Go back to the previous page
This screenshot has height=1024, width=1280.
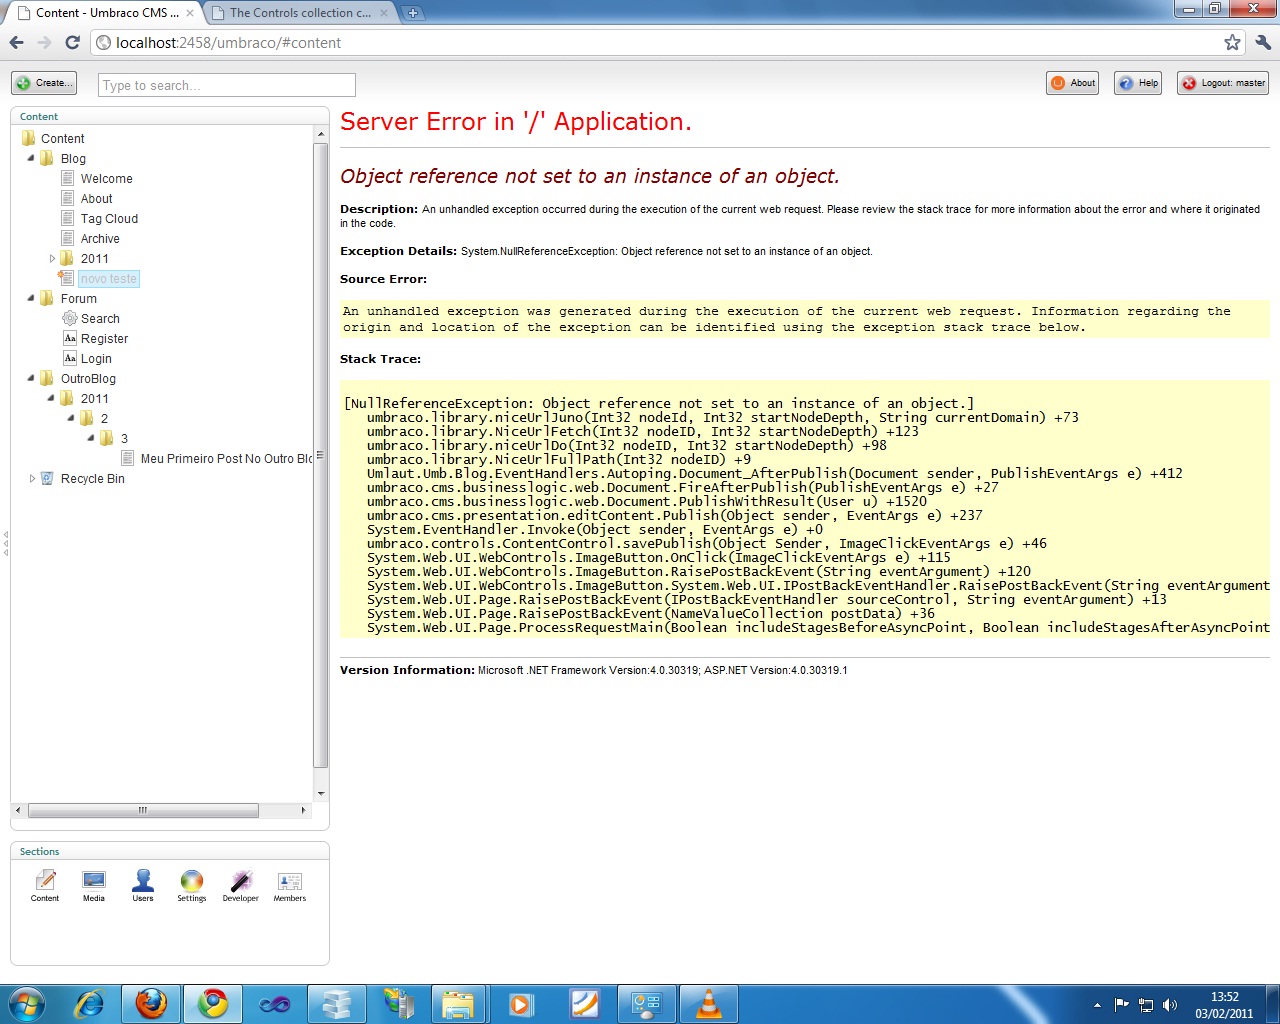(x=16, y=42)
